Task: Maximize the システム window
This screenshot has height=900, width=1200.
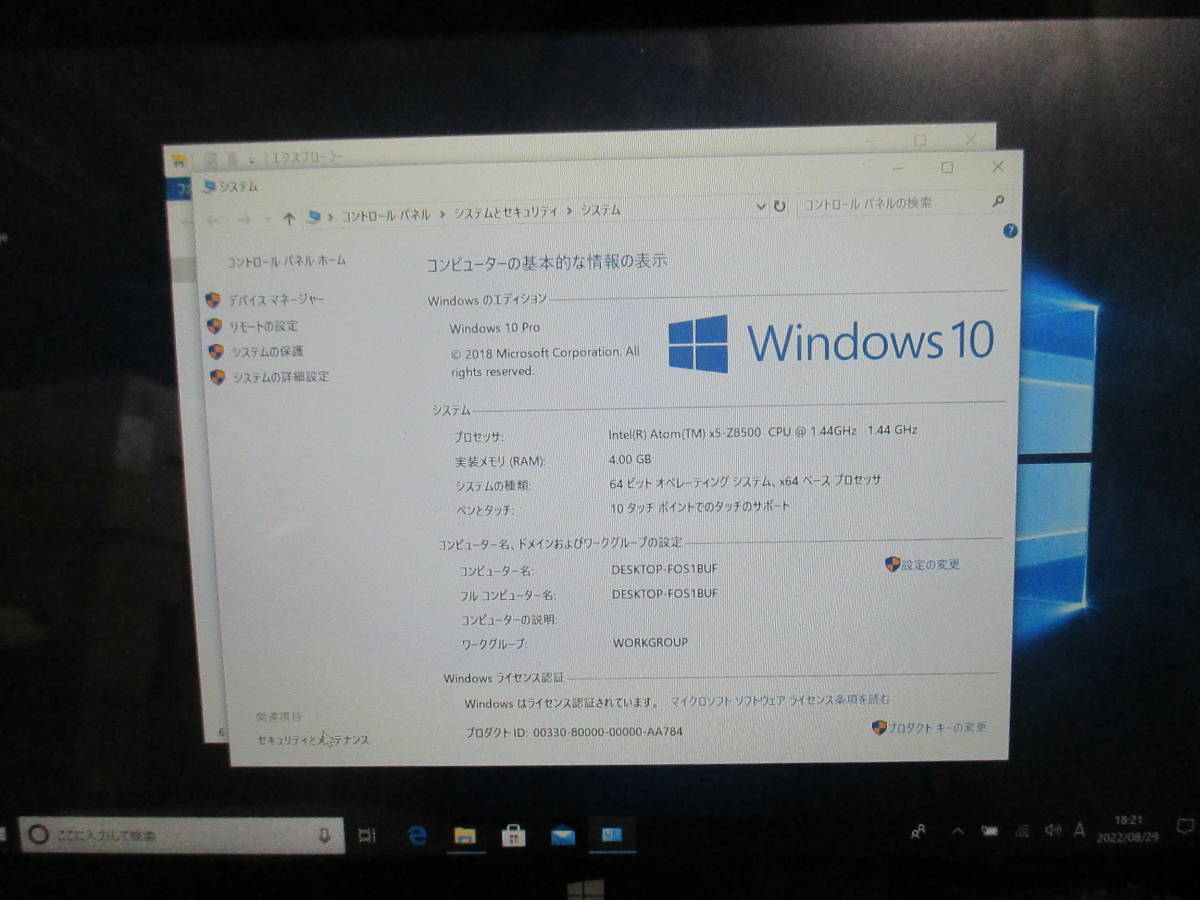Action: 947,167
